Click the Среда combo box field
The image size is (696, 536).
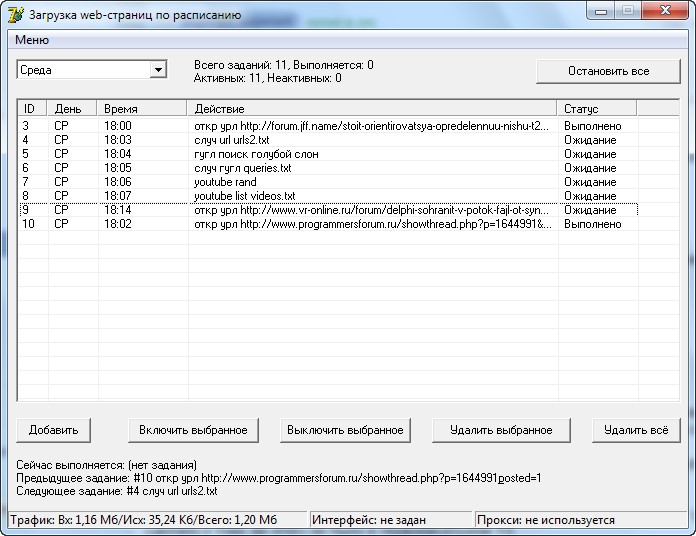tap(92, 70)
